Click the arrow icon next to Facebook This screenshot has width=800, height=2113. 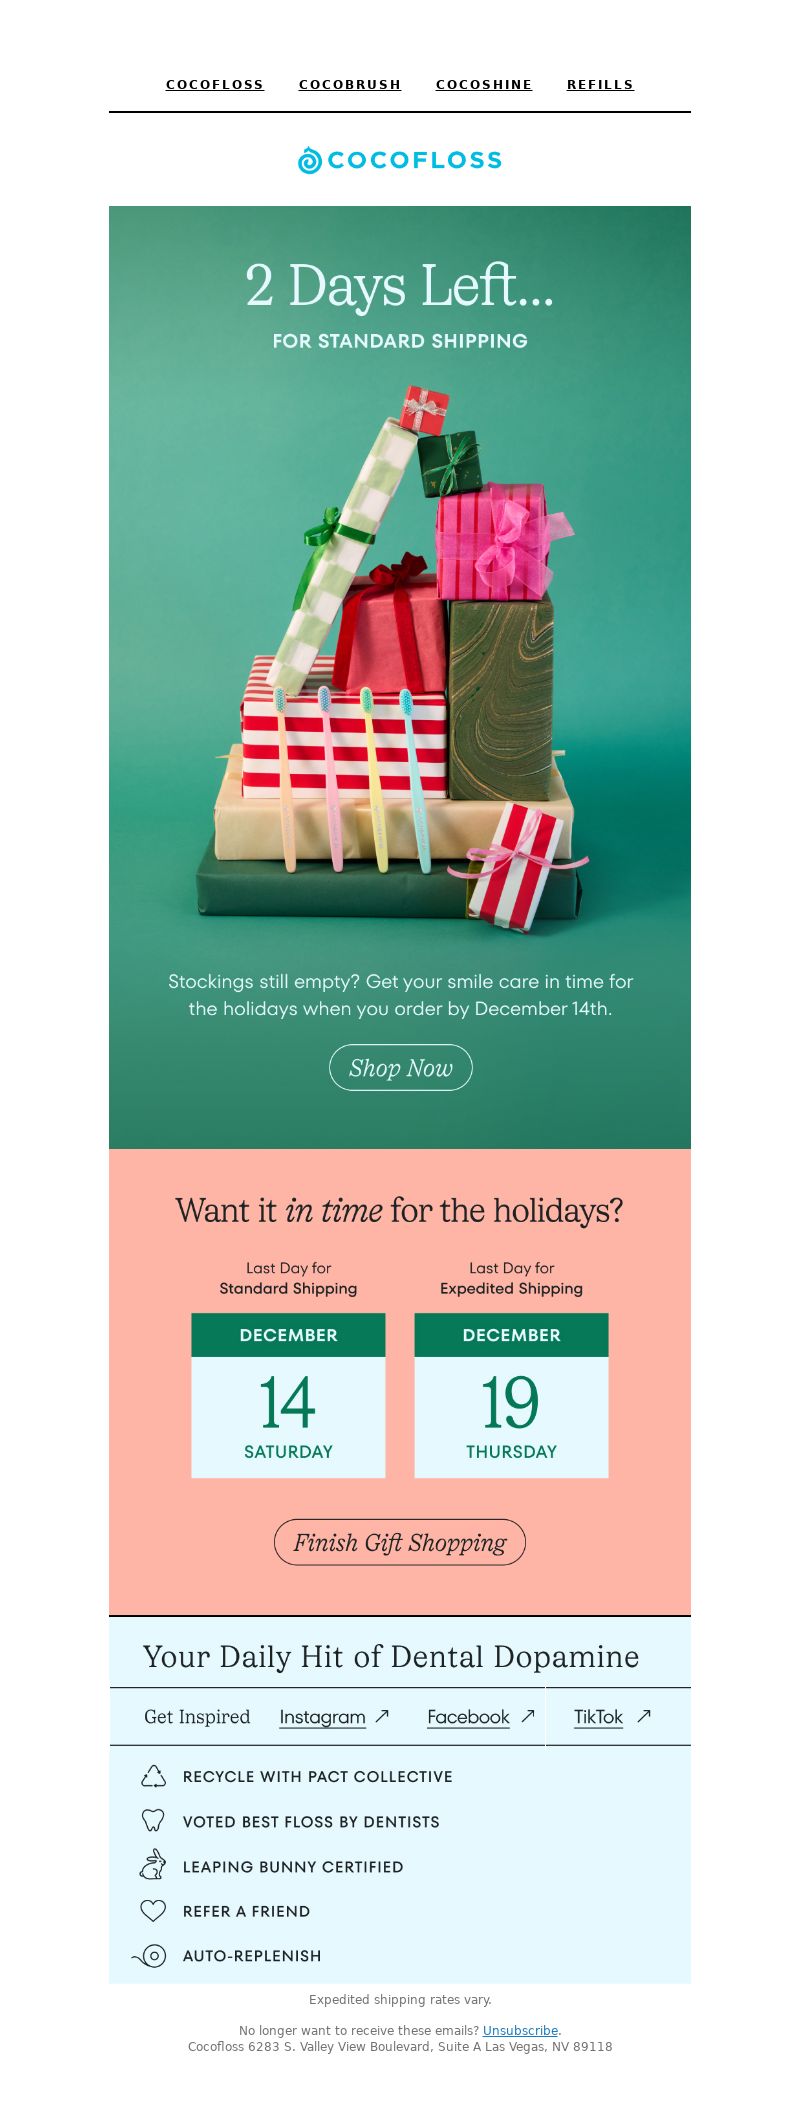pos(528,1716)
